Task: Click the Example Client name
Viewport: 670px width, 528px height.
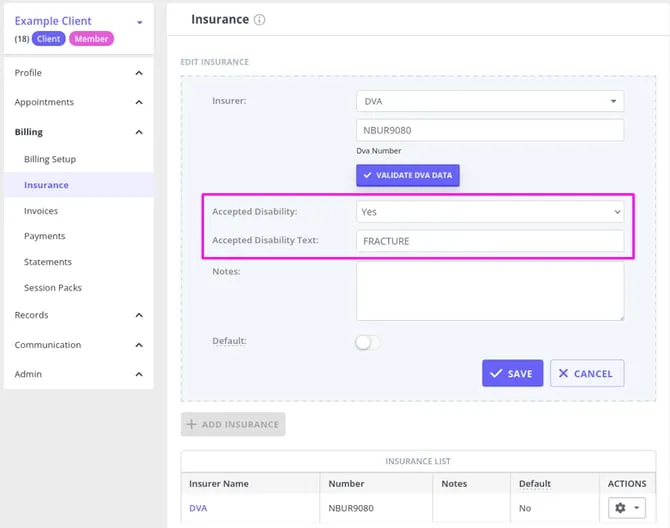Action: pos(53,21)
